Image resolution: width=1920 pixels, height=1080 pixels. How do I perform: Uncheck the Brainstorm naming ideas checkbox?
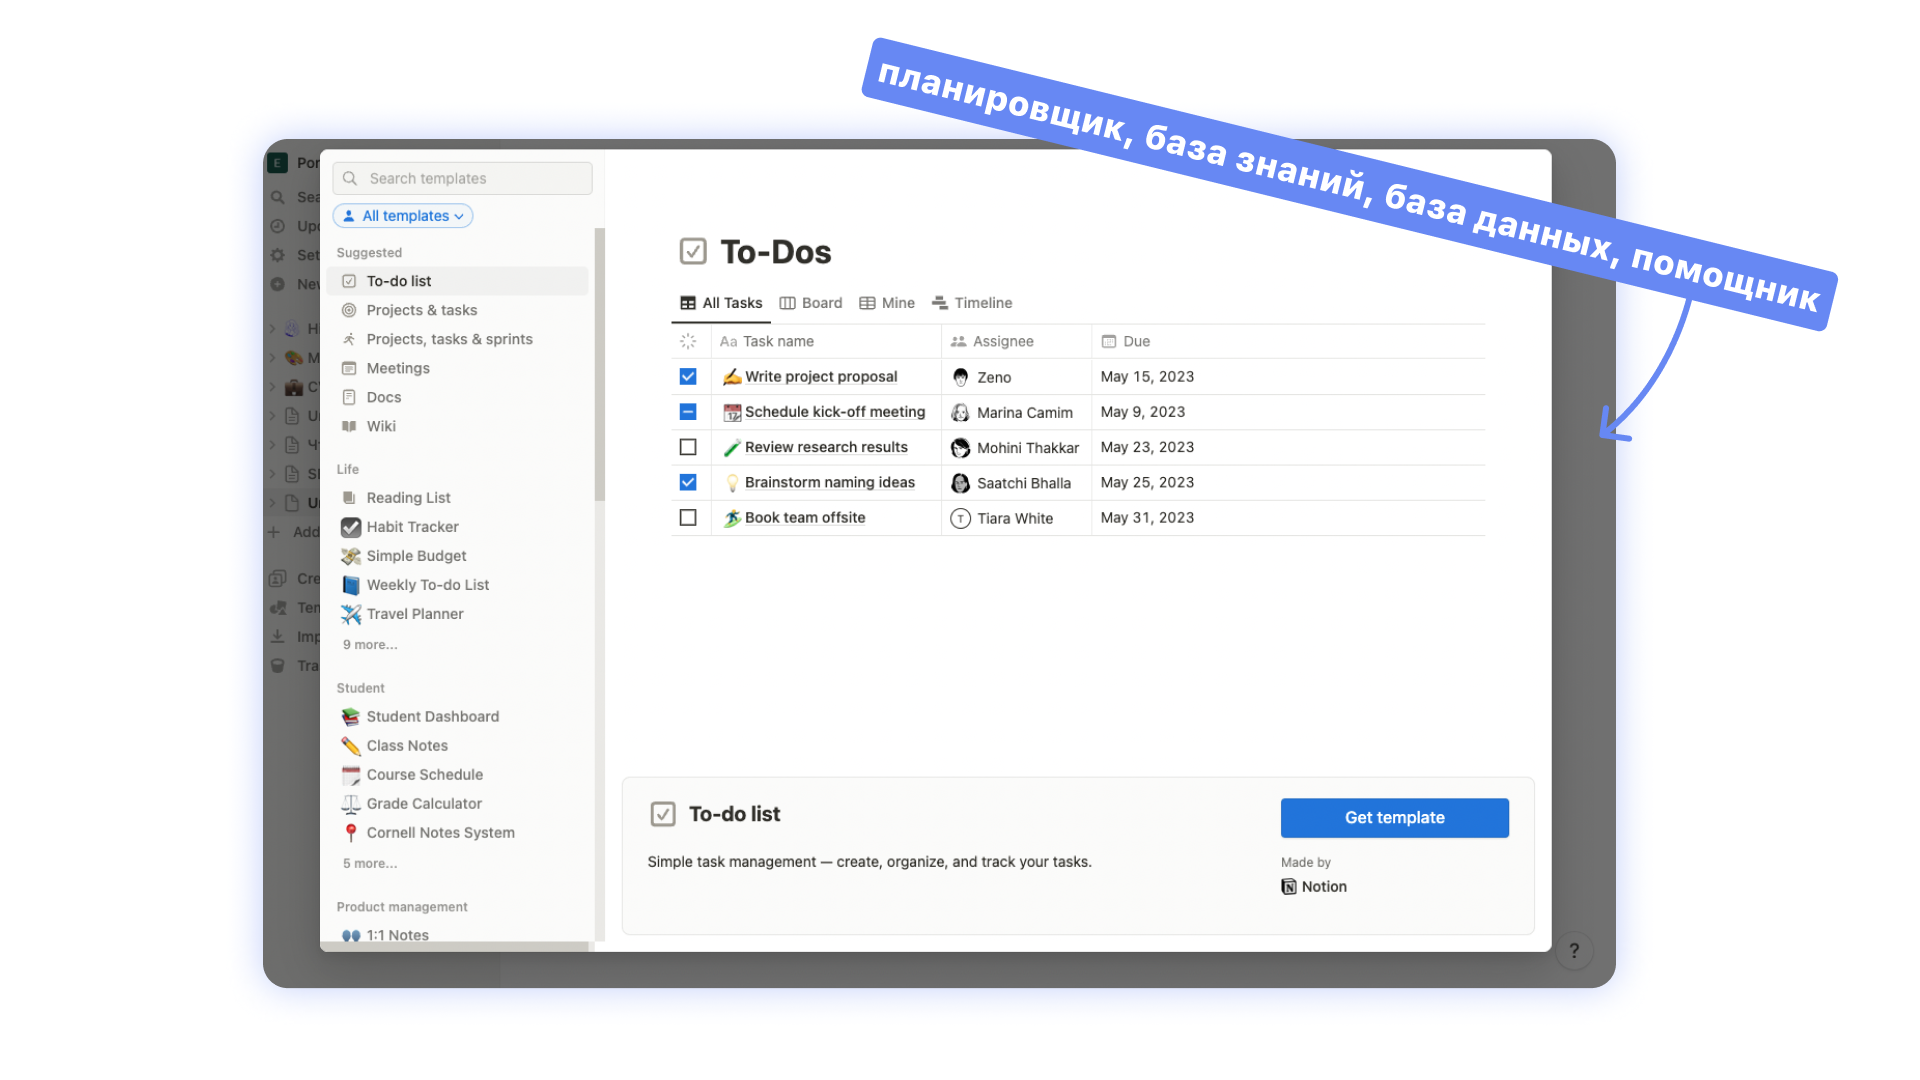pos(688,482)
